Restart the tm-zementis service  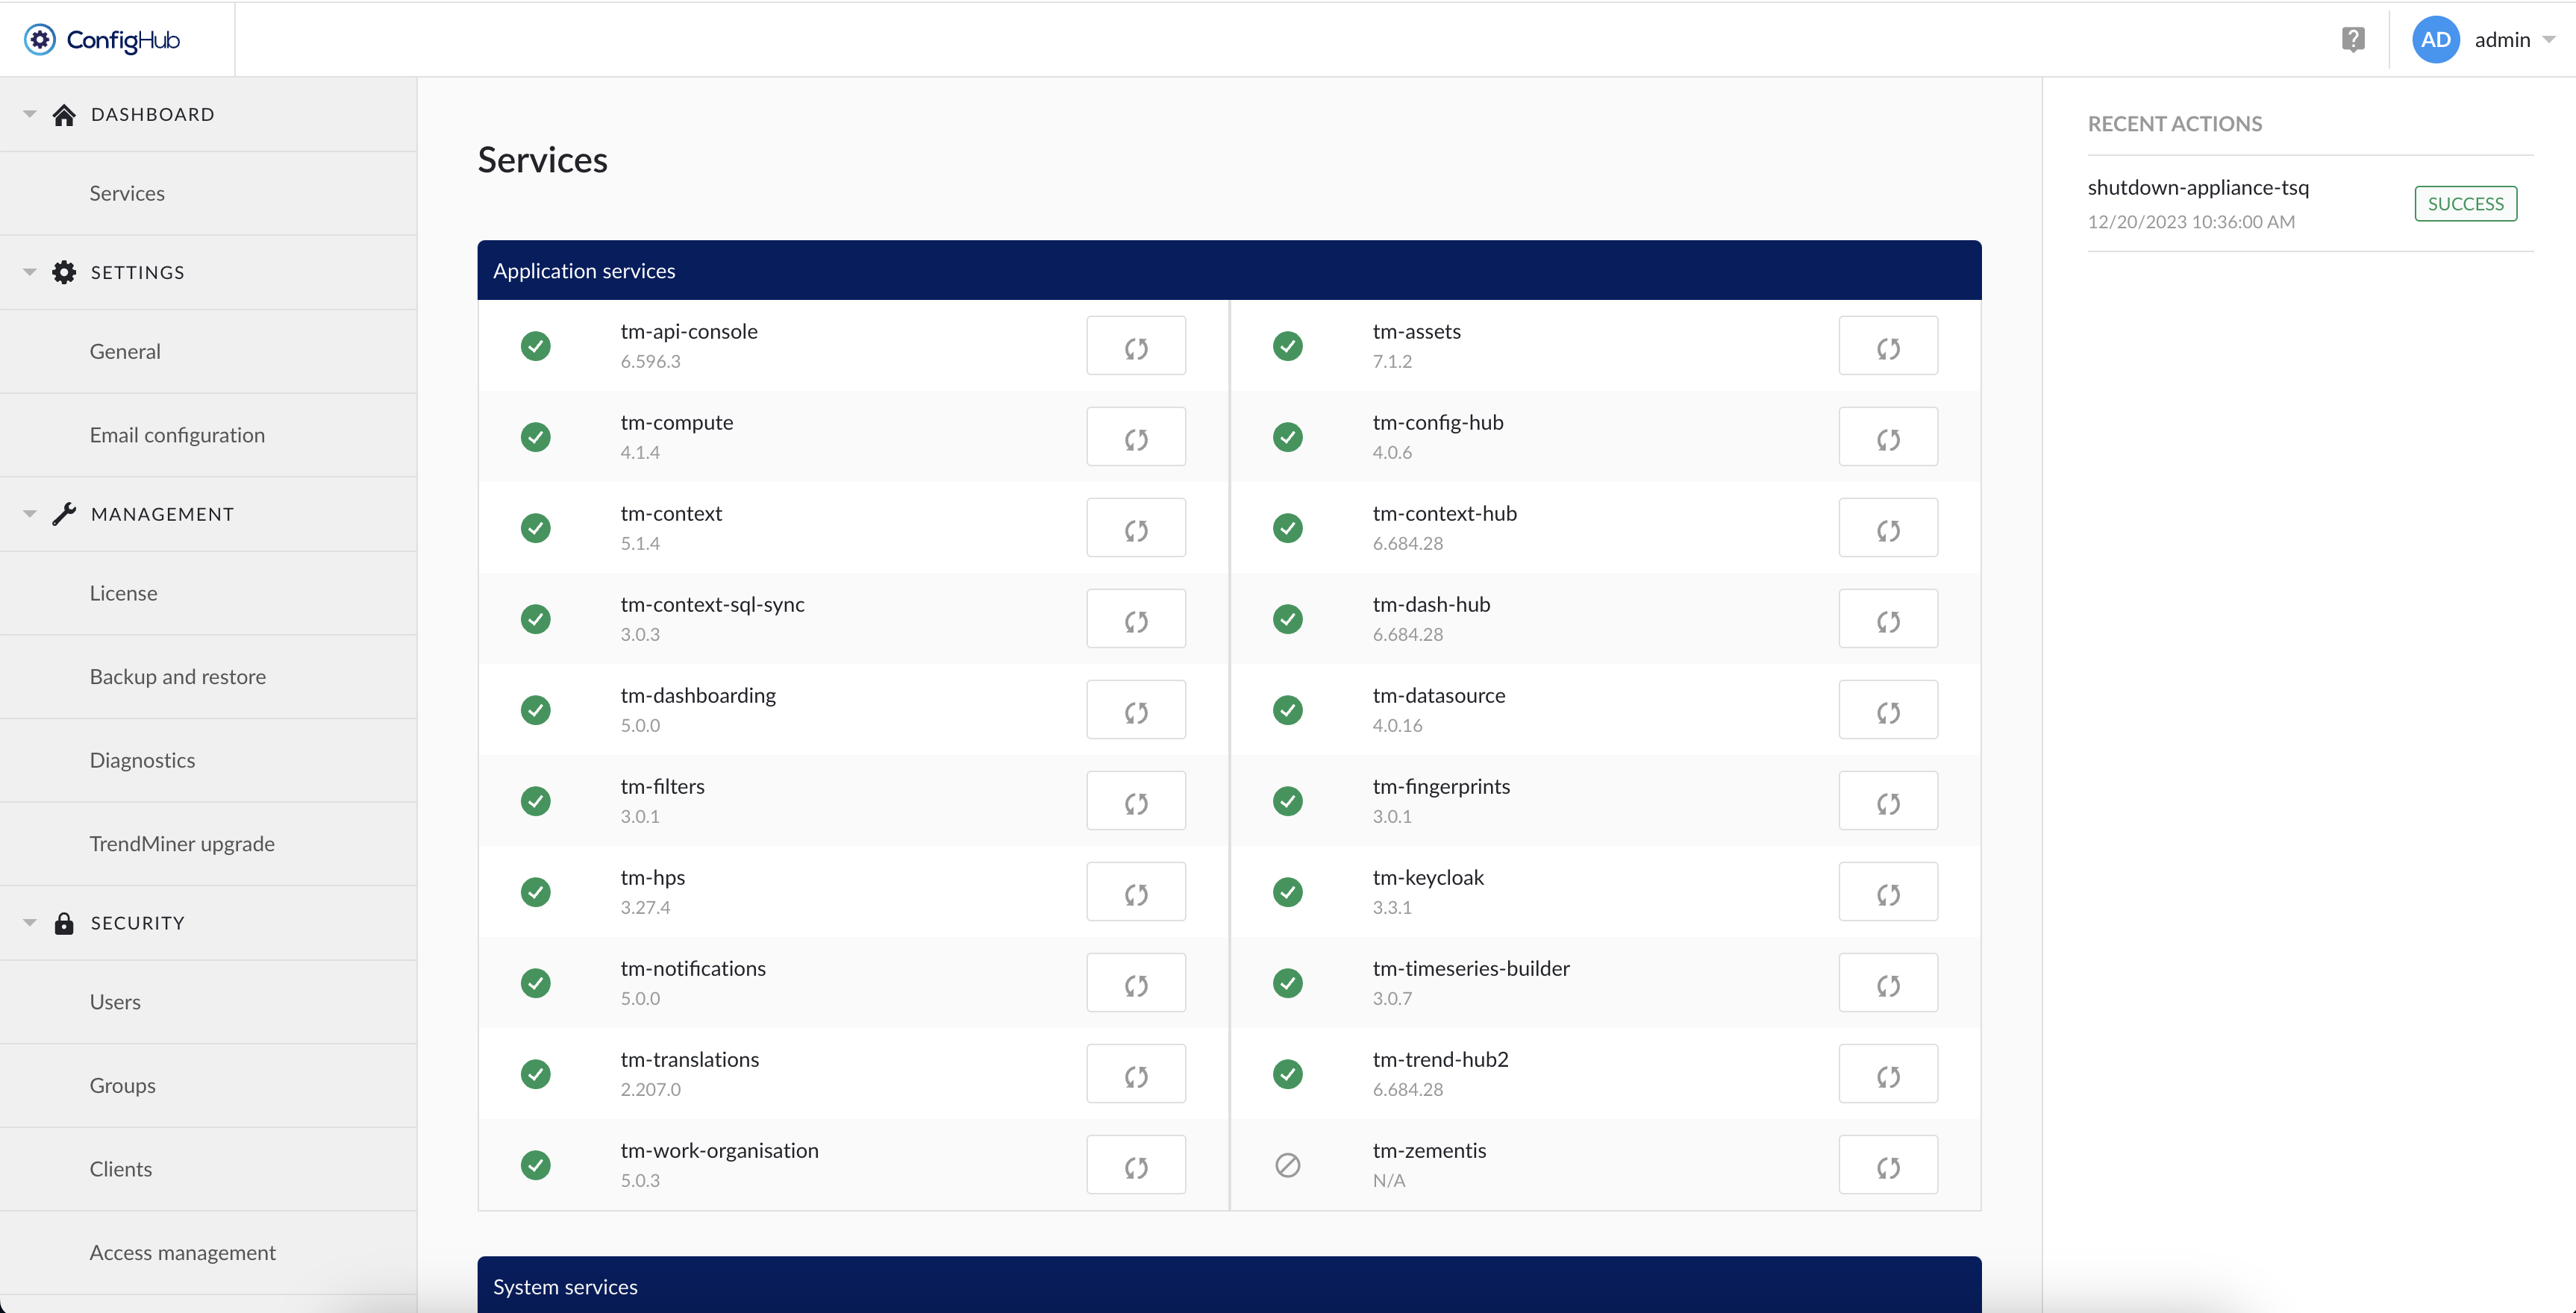[1888, 1165]
